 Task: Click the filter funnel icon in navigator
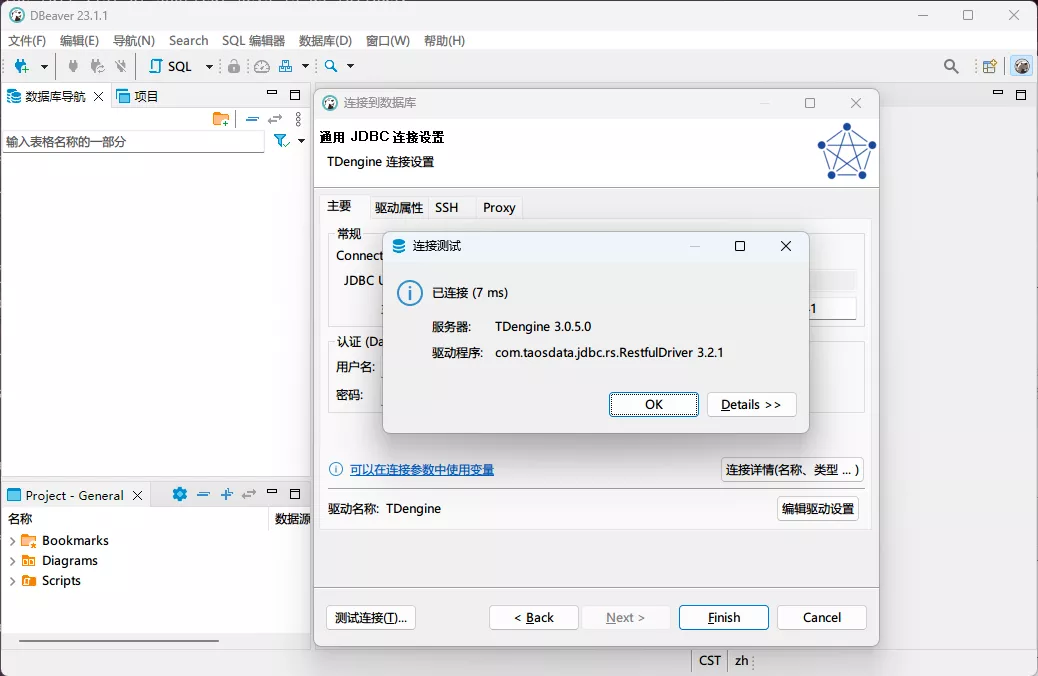coord(282,141)
